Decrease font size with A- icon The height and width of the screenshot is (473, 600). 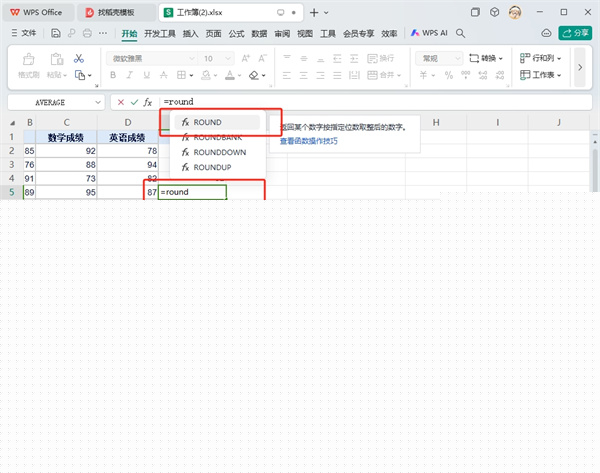262,58
